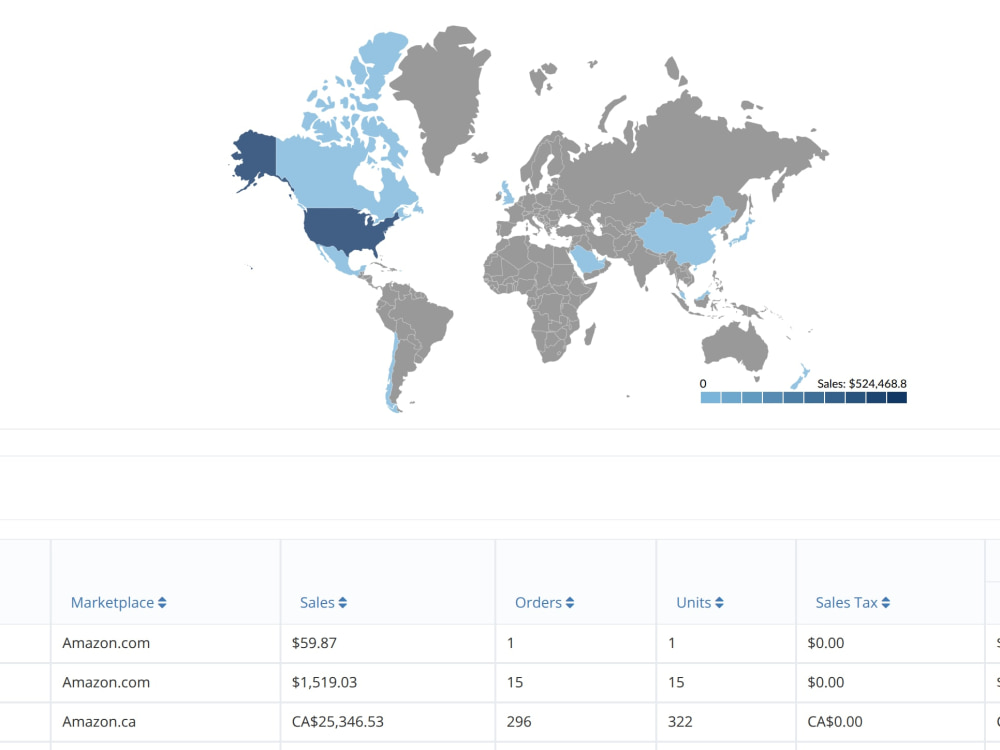Viewport: 1000px width, 750px height.
Task: Click the 'Sales: $524,468.8' legend label
Action: tap(862, 384)
